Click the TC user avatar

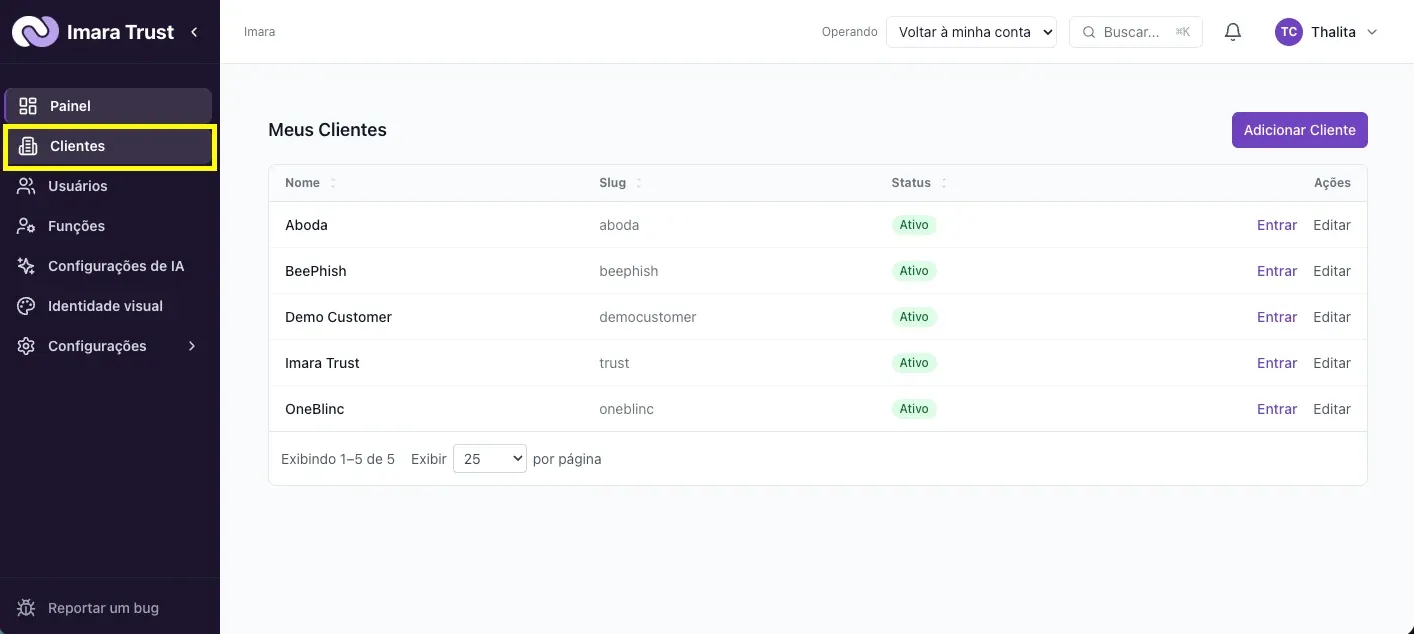click(x=1289, y=32)
